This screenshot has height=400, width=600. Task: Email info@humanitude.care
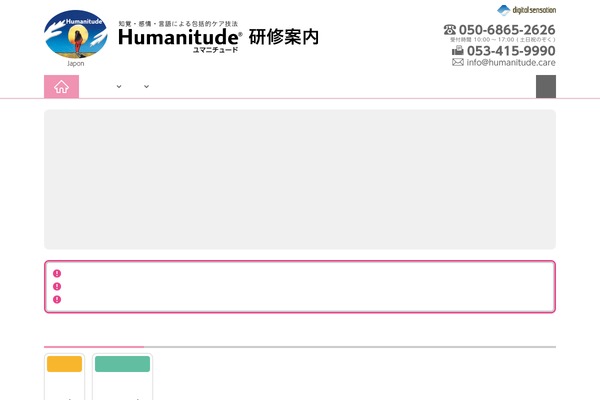[511, 62]
